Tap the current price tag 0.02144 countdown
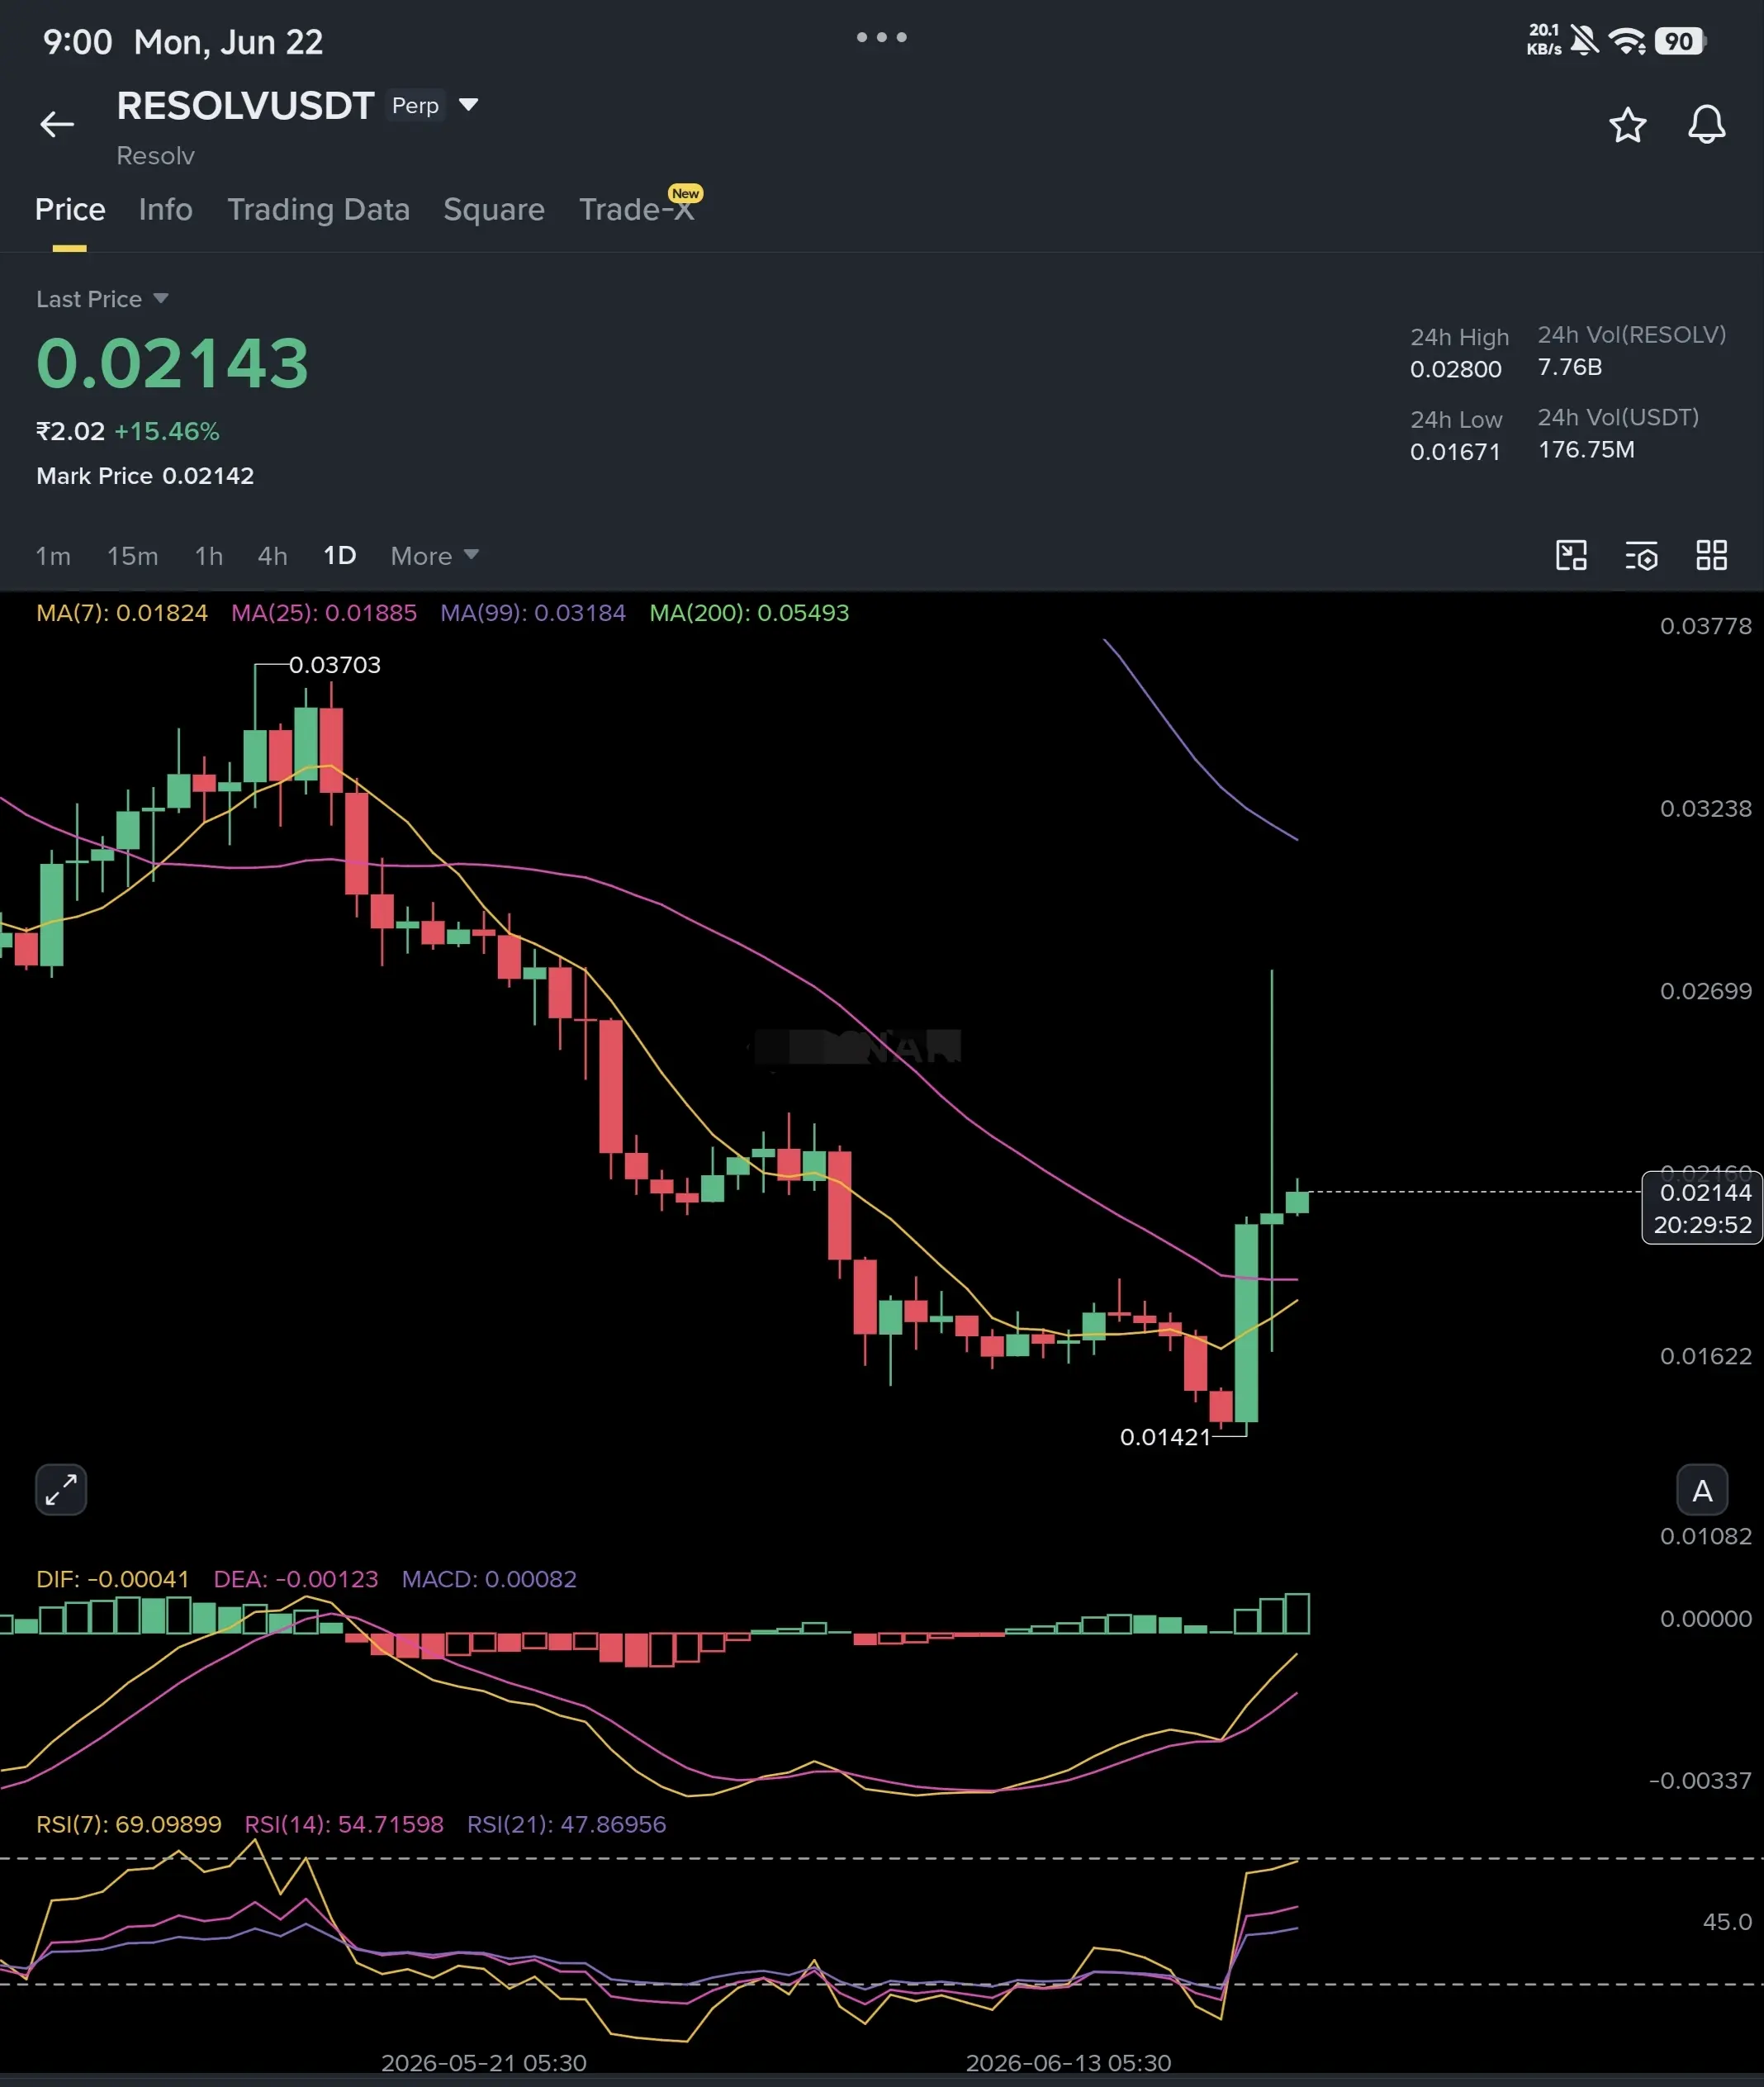 (x=1702, y=1207)
